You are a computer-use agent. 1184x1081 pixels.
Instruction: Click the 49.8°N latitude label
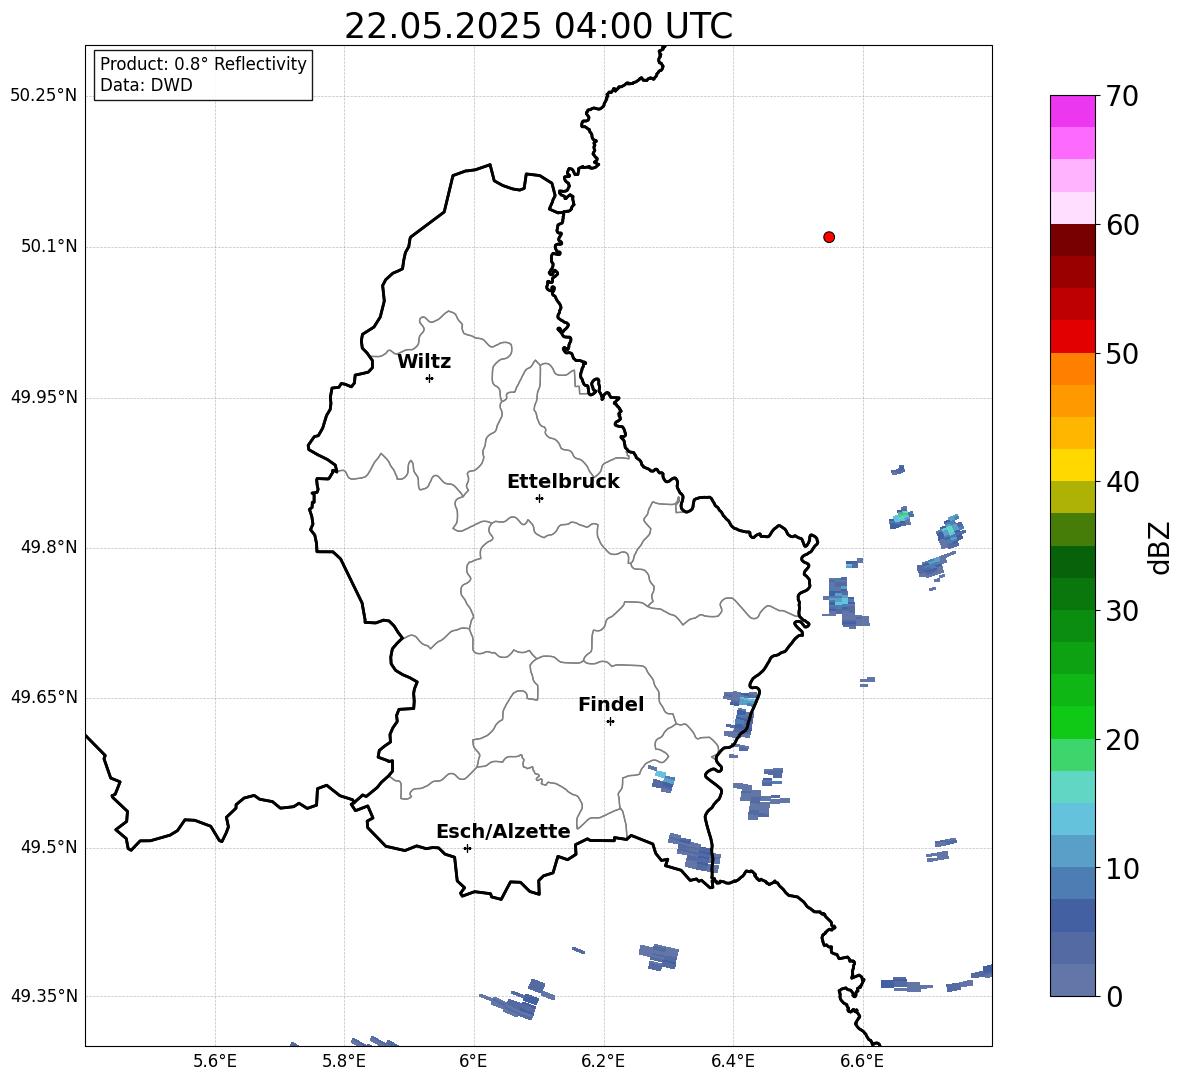49,547
